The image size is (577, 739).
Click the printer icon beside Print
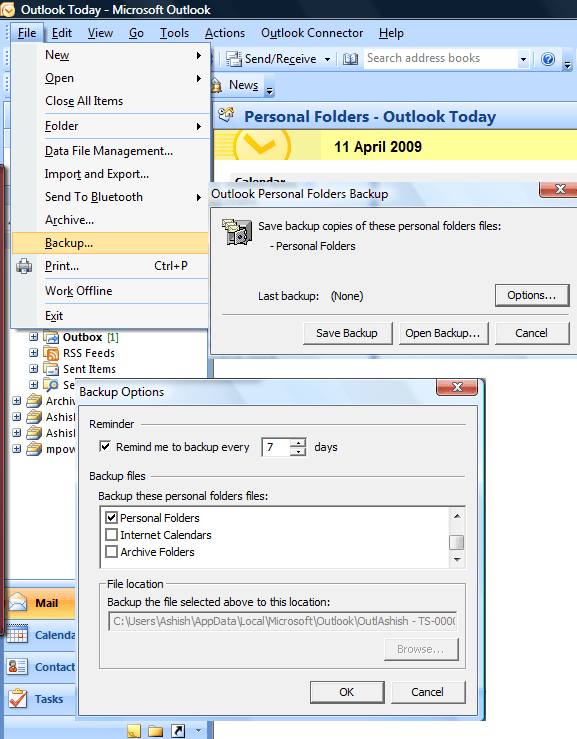(x=24, y=266)
